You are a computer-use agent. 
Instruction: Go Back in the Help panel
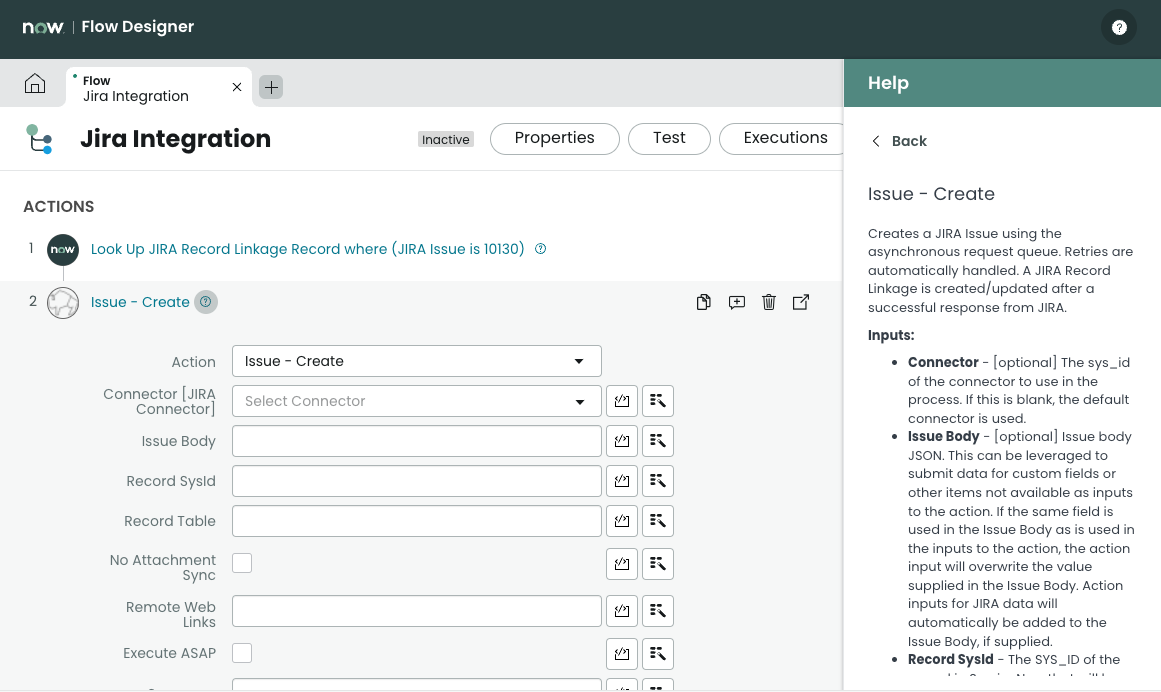(899, 141)
